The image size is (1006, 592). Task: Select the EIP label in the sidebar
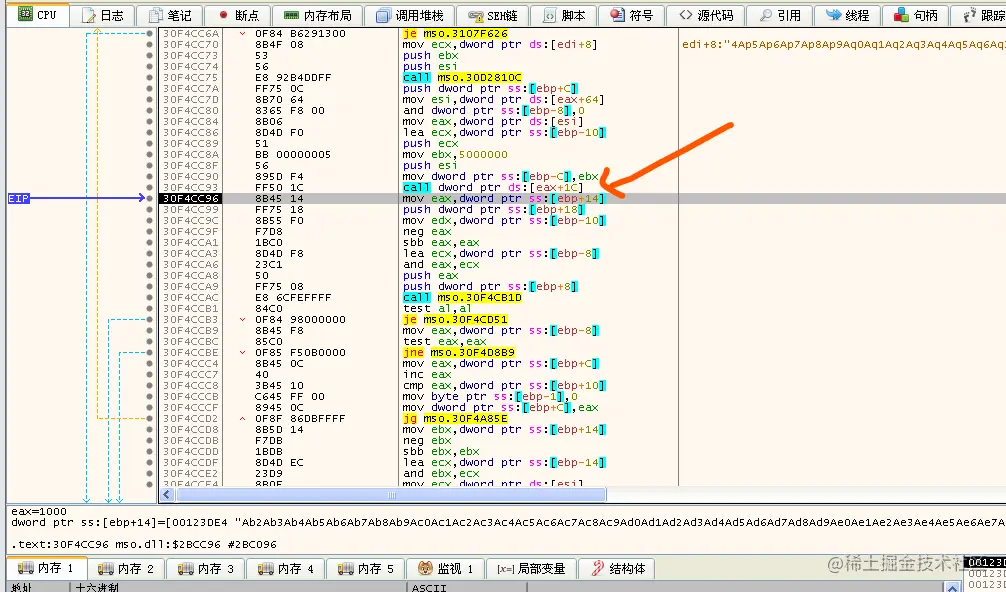coord(19,198)
